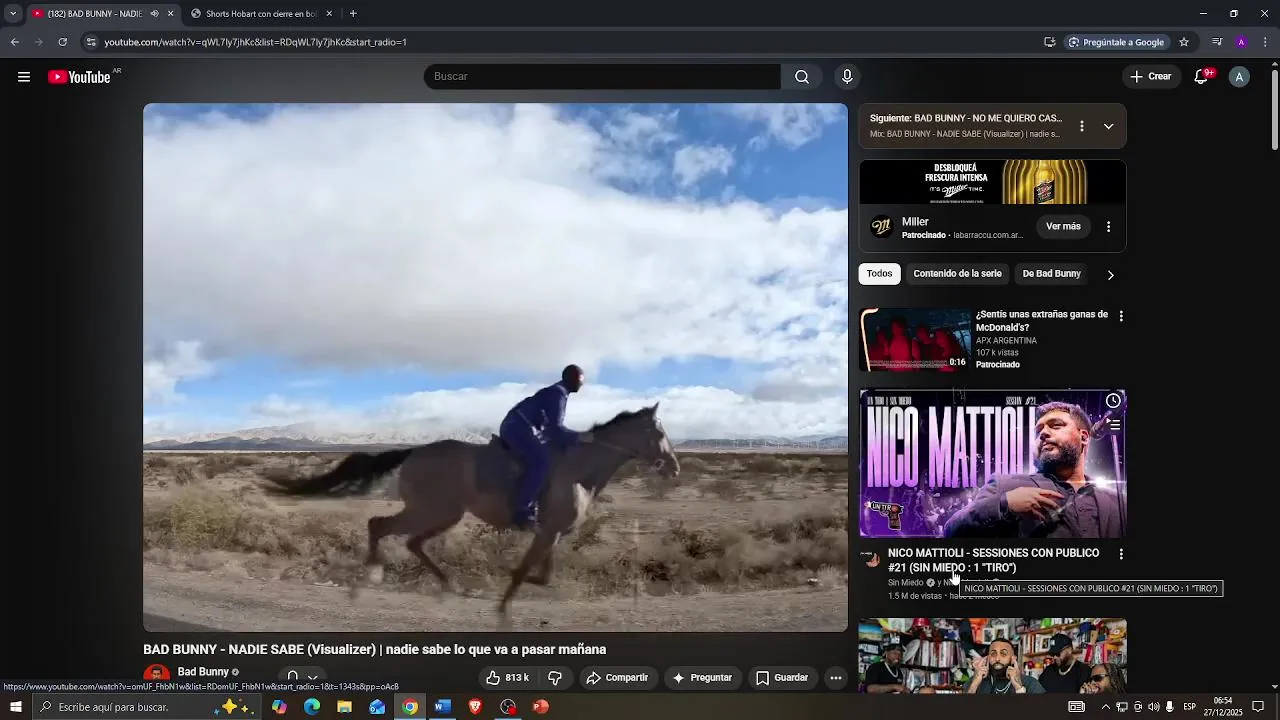Click the page vertical scrollbar
1280x720 pixels.
pos(1274,110)
